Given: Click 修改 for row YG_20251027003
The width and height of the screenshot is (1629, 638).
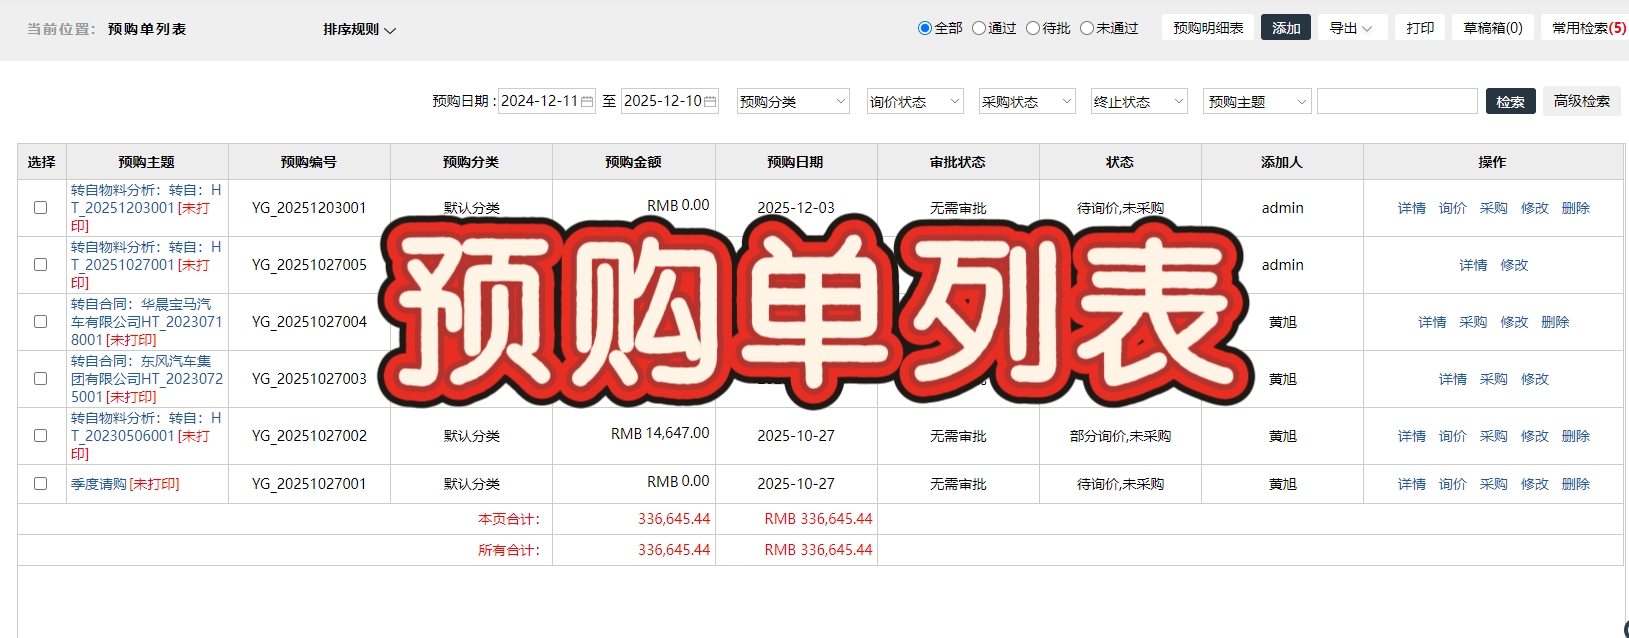Looking at the screenshot, I should (1535, 379).
